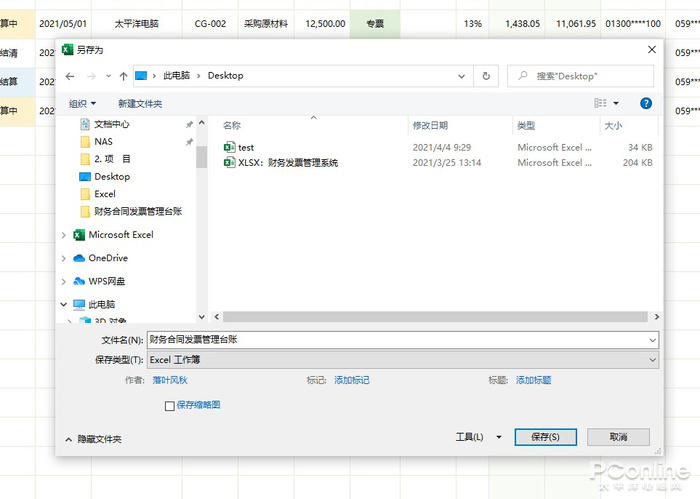Select the 2. 项 目 folder
Screen dimensions: 700x499
pos(112,159)
